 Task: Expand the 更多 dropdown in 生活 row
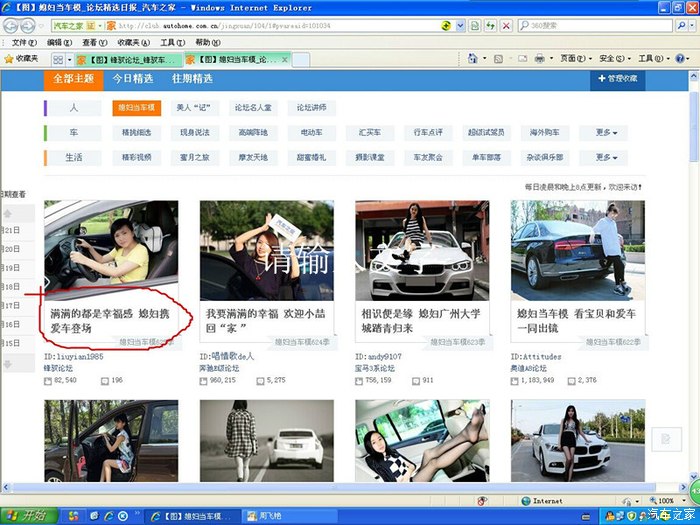coord(606,157)
